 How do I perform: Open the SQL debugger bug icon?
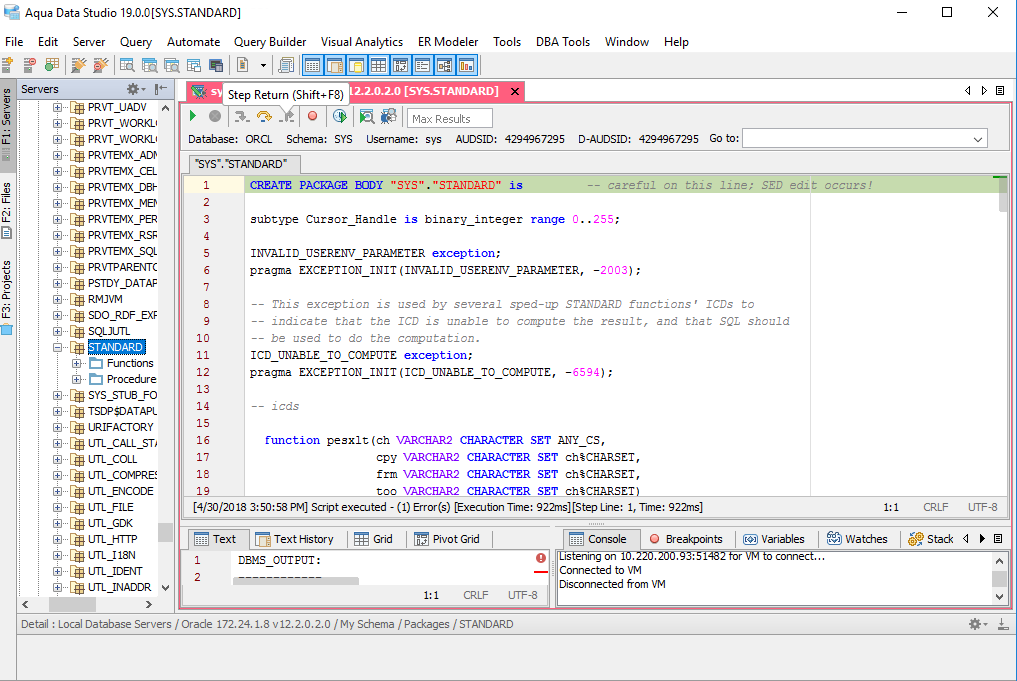coord(388,117)
